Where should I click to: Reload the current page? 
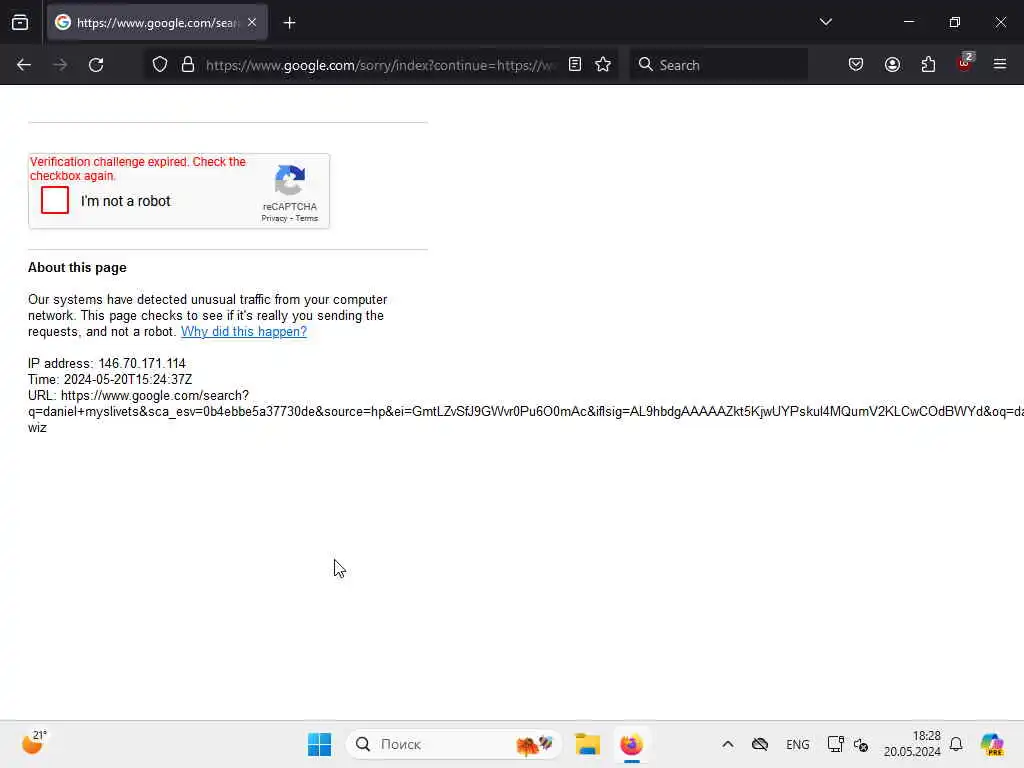[96, 65]
